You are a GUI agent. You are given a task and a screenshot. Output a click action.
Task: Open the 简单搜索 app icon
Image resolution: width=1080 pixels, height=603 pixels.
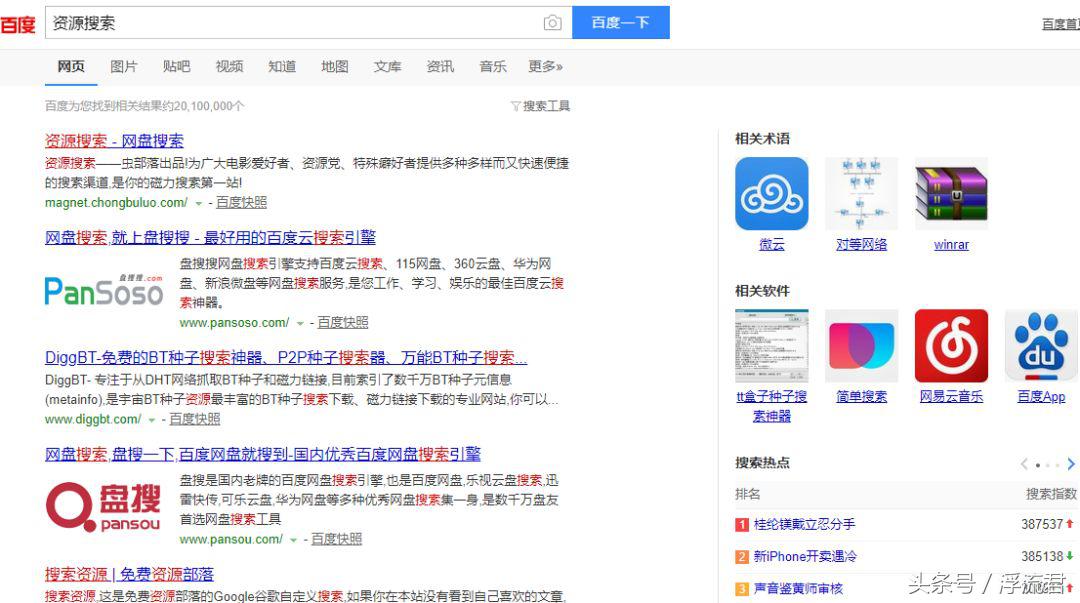coord(861,345)
